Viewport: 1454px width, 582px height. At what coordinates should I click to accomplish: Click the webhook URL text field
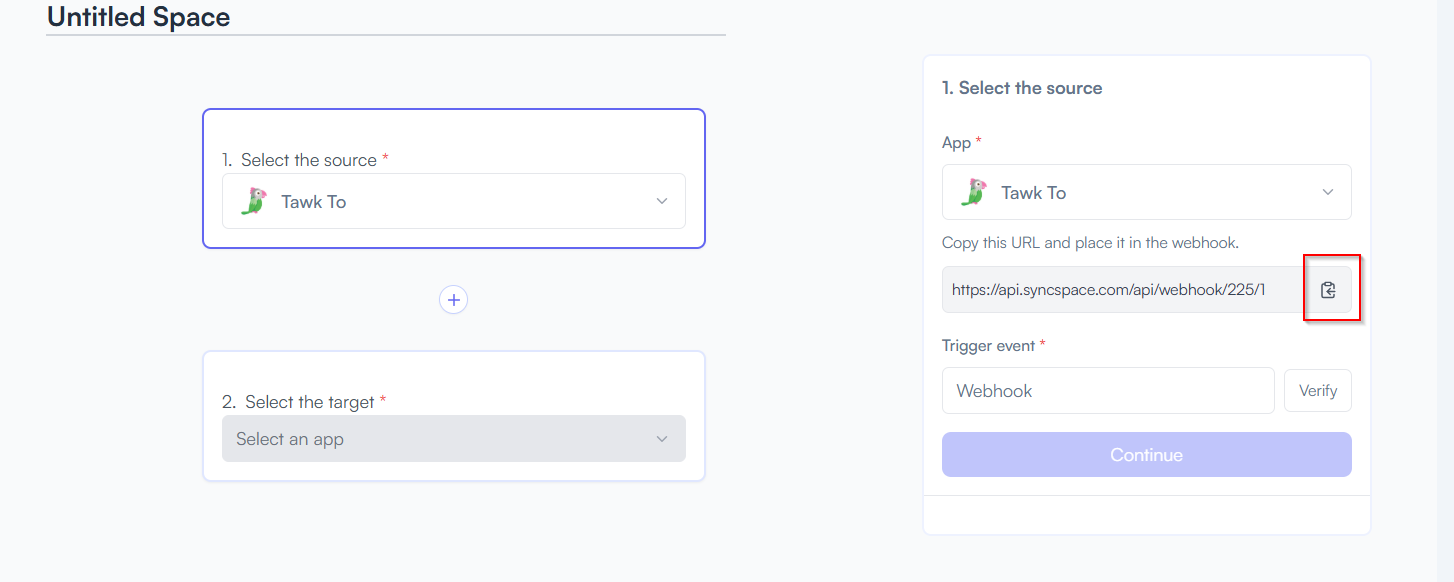tap(1123, 290)
